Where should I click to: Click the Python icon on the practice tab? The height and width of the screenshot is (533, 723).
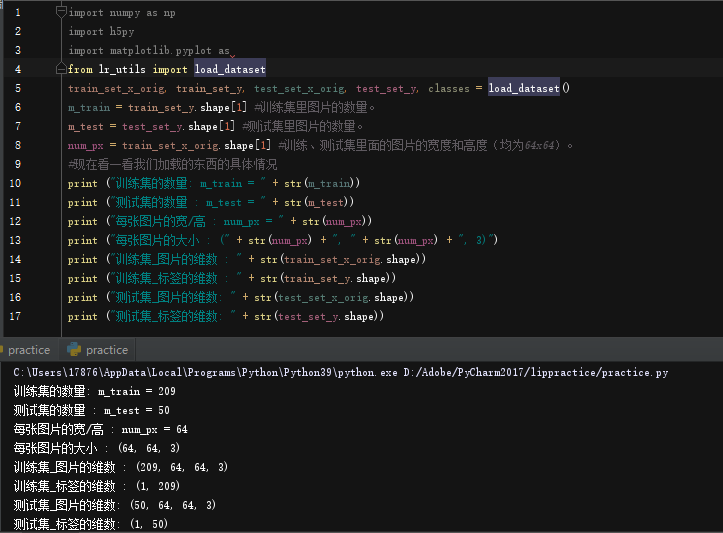tap(74, 350)
